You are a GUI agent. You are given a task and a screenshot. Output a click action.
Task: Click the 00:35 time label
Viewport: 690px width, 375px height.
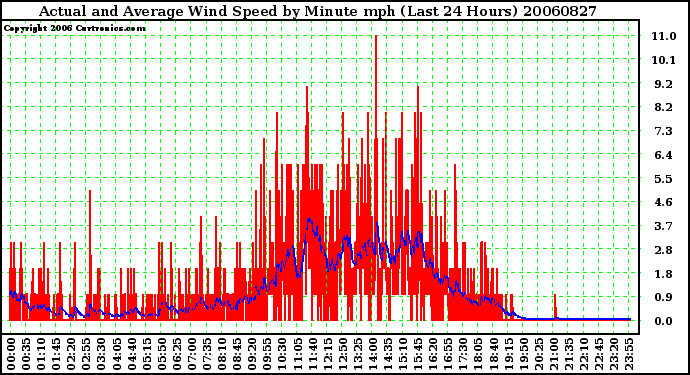26,354
